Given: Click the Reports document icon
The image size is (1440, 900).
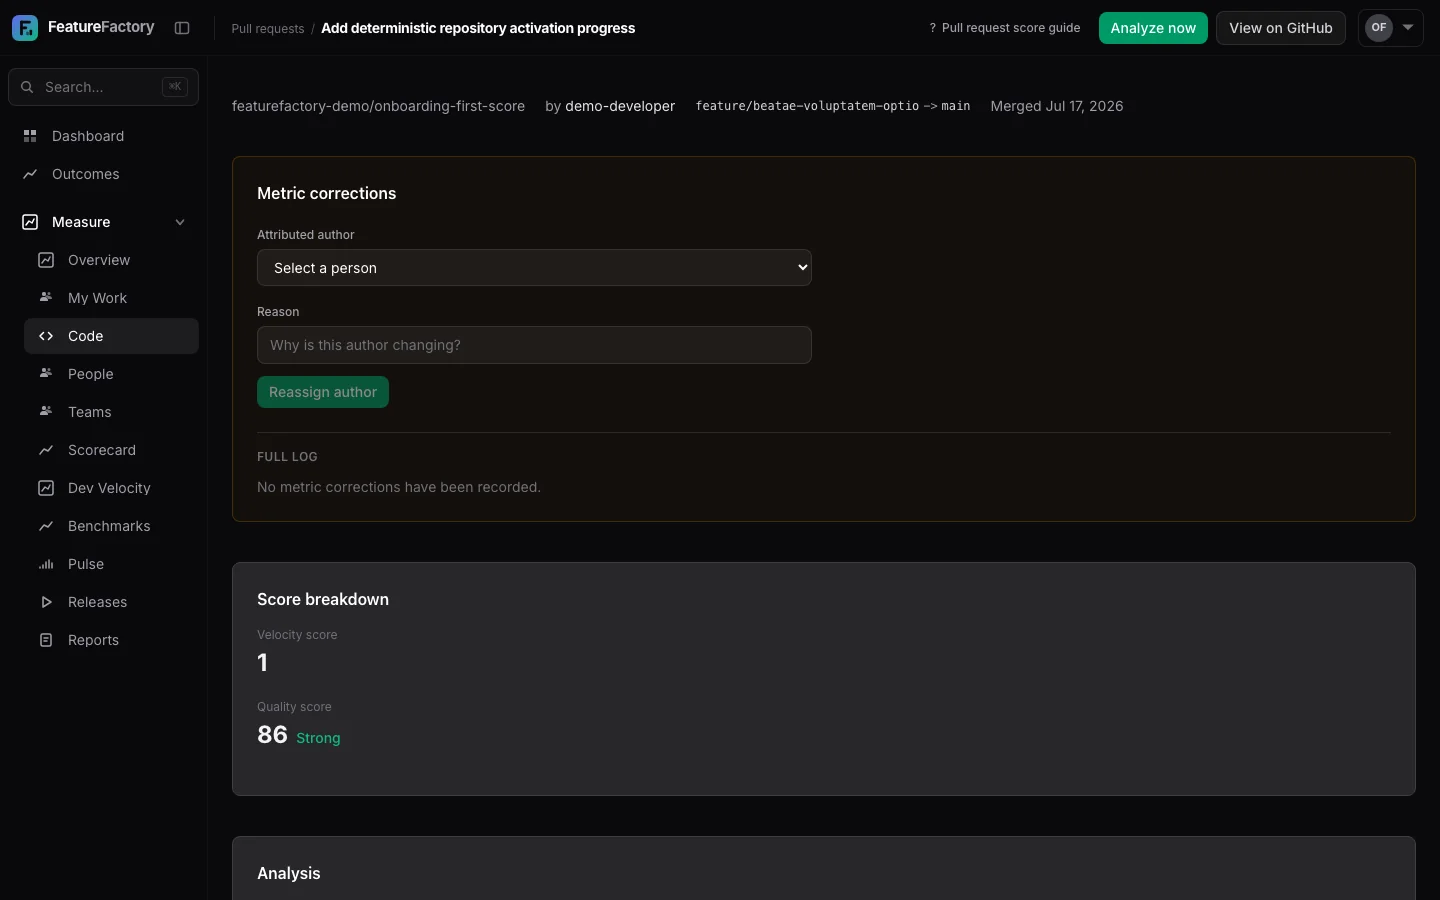Looking at the screenshot, I should [x=46, y=640].
